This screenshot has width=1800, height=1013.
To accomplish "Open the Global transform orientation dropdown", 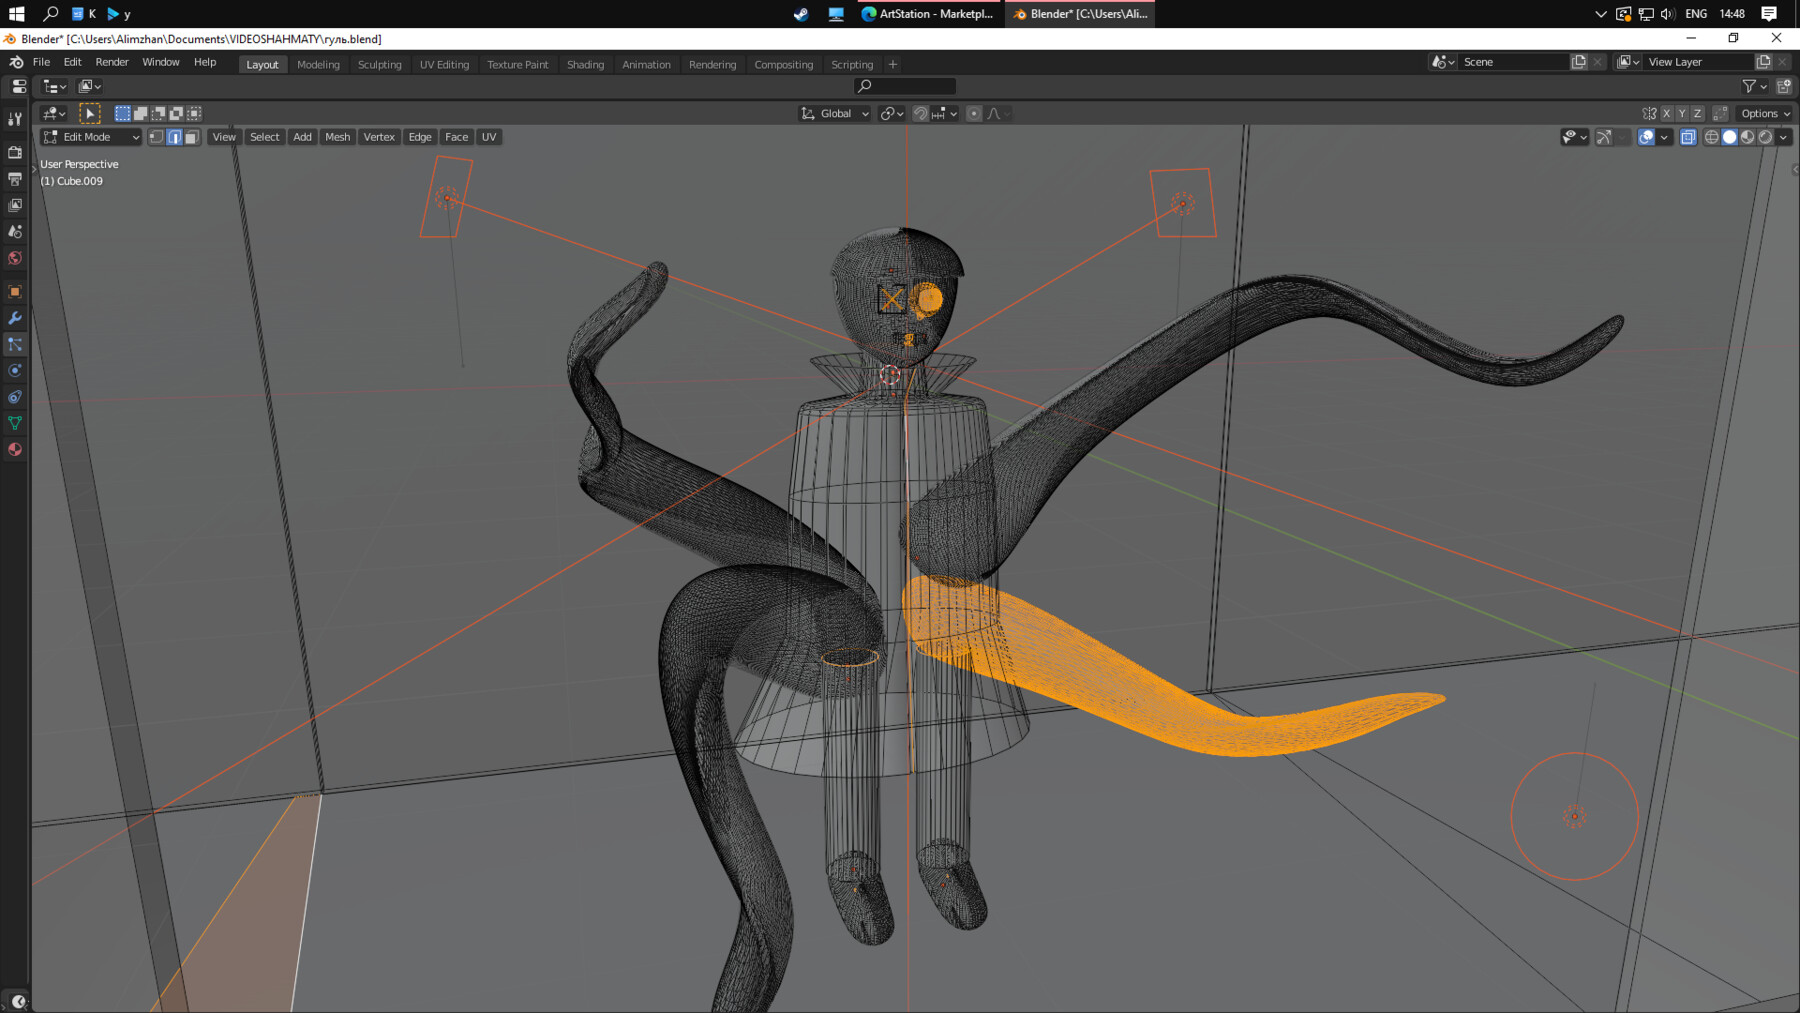I will (x=835, y=114).
